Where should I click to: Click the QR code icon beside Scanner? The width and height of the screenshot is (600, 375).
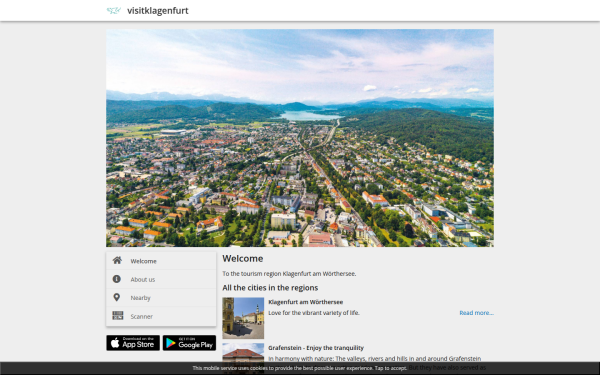click(117, 316)
